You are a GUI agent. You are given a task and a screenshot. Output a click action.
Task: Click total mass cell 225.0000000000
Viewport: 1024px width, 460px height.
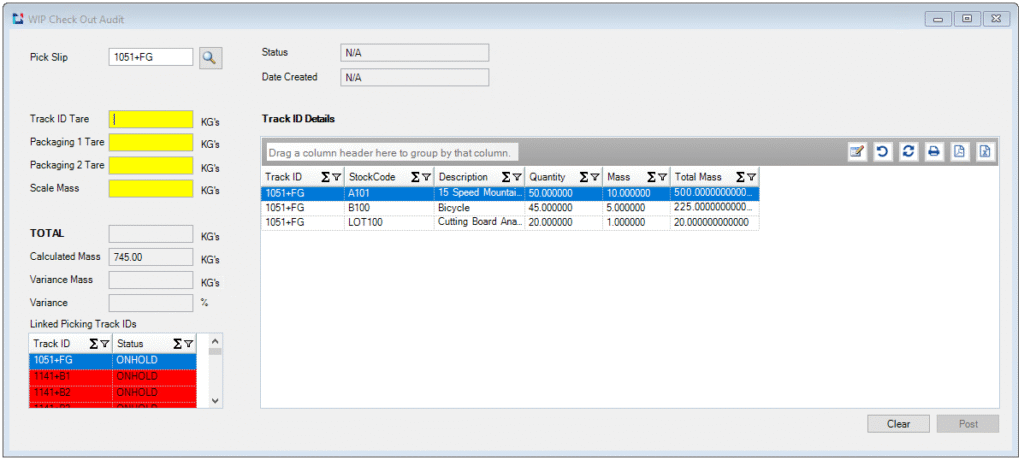[x=714, y=208]
